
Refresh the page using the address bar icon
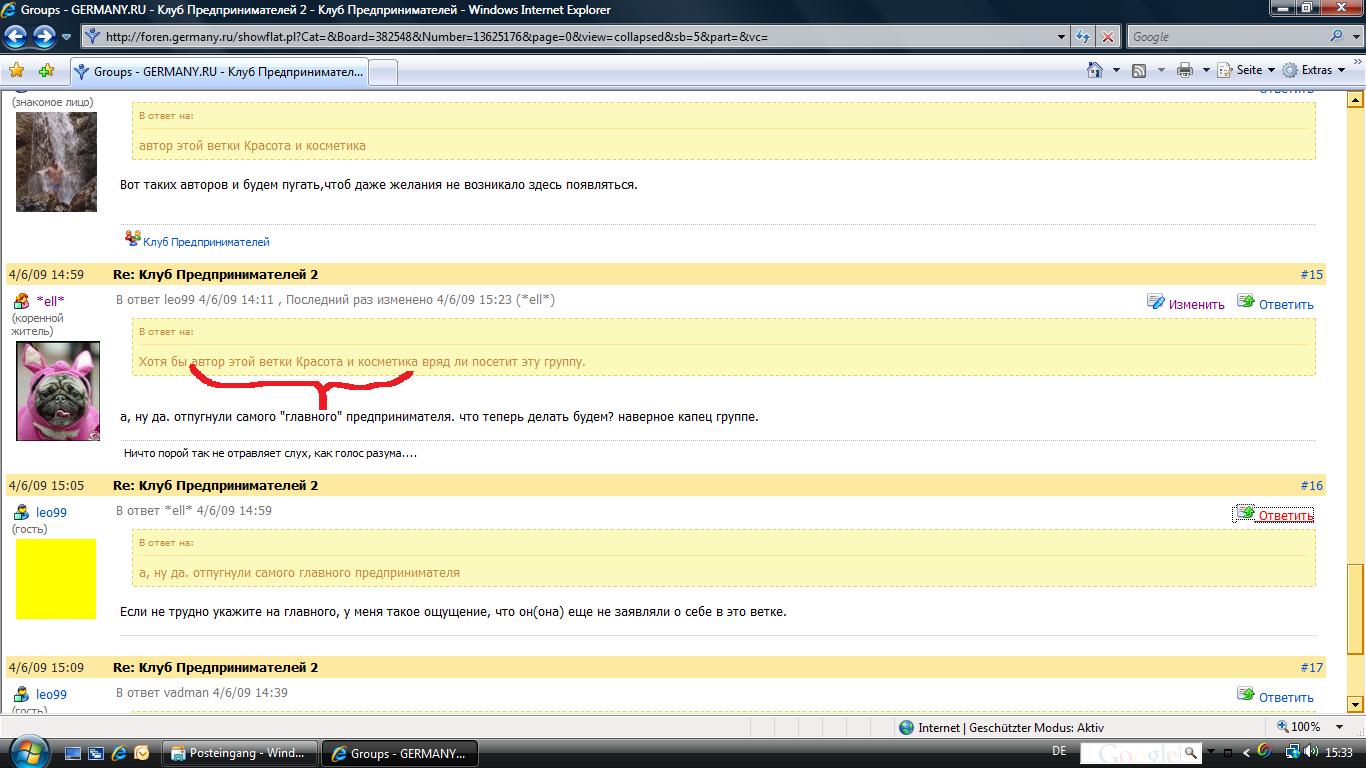tap(1083, 37)
